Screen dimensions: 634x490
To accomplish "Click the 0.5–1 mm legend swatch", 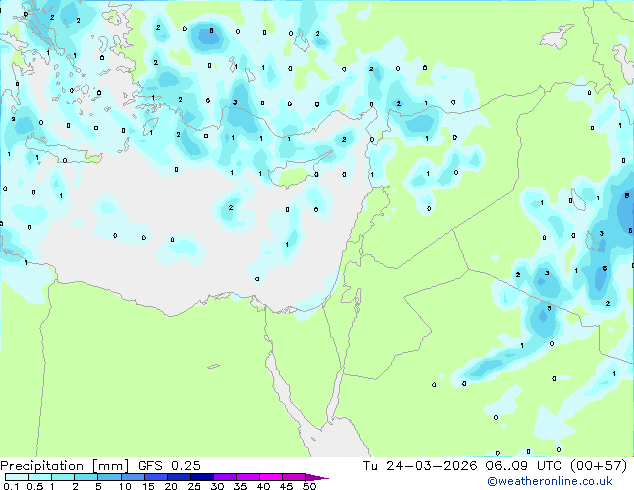I will [40, 477].
